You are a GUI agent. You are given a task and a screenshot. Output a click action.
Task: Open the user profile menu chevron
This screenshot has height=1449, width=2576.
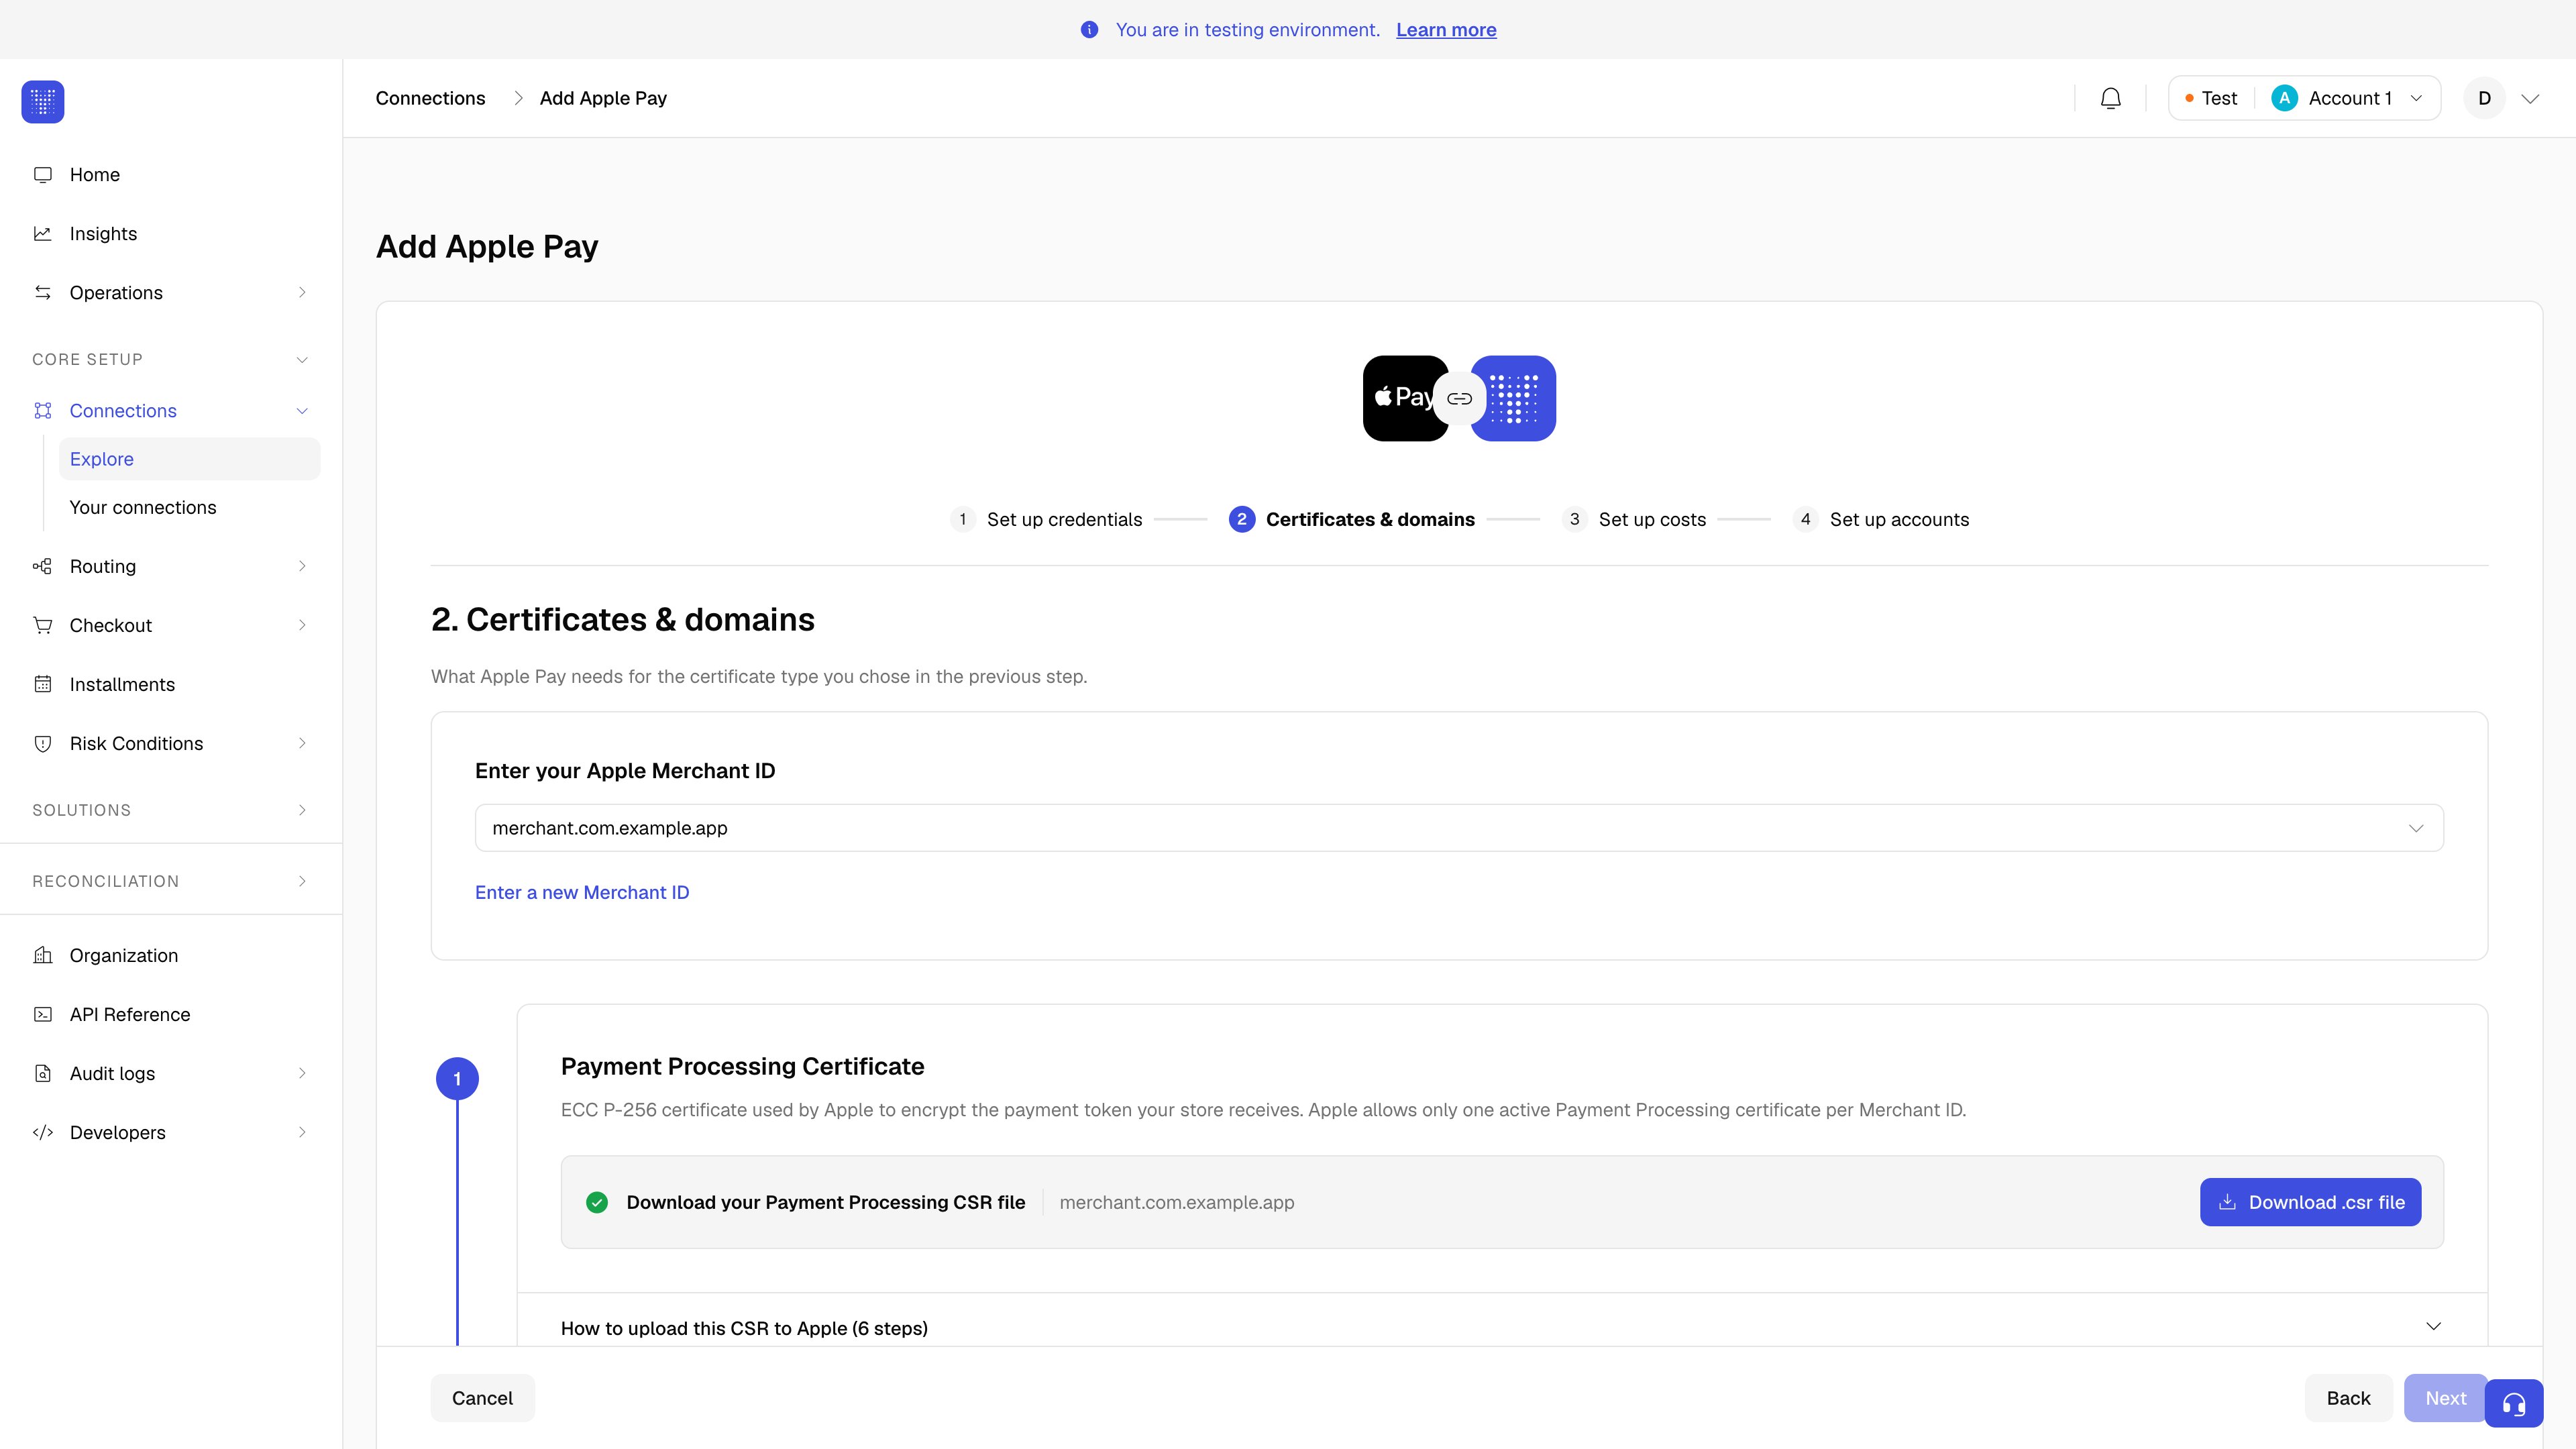(x=2530, y=99)
